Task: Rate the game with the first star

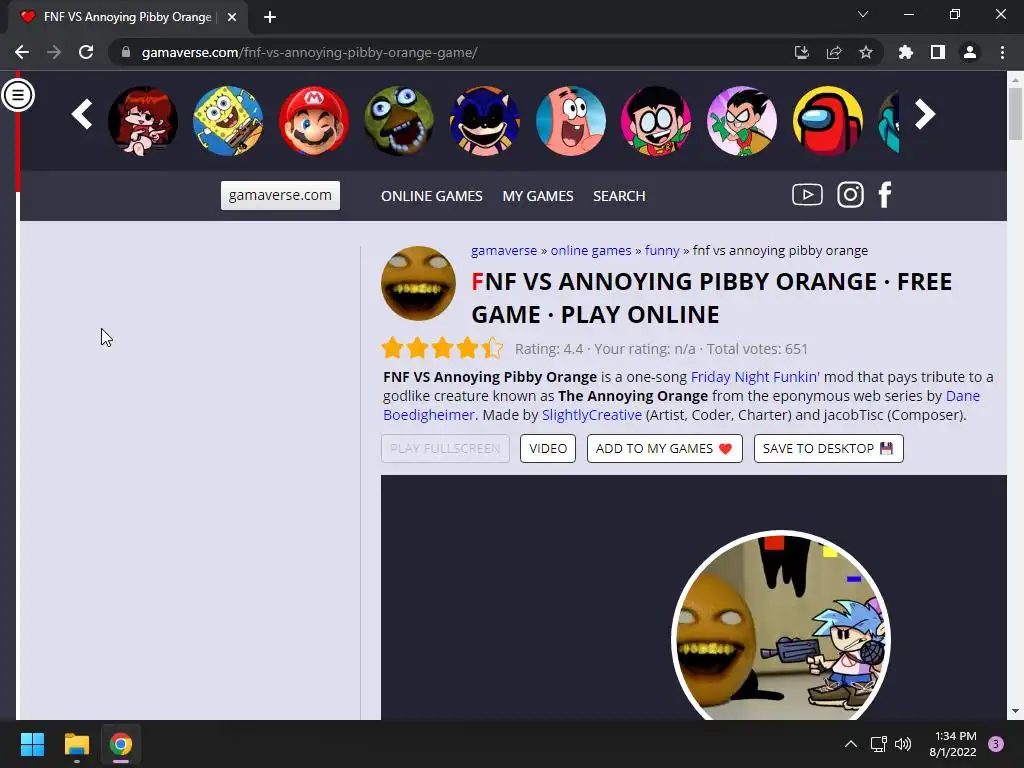Action: click(392, 348)
